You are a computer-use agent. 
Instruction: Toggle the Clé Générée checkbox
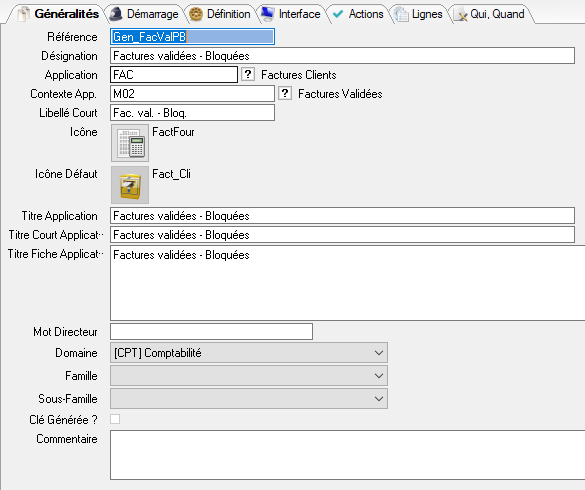click(115, 419)
